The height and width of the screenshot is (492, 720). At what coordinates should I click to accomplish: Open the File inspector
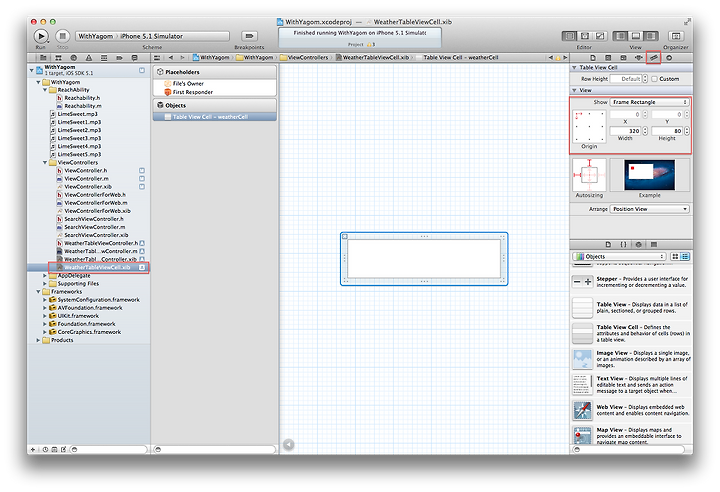tap(593, 58)
